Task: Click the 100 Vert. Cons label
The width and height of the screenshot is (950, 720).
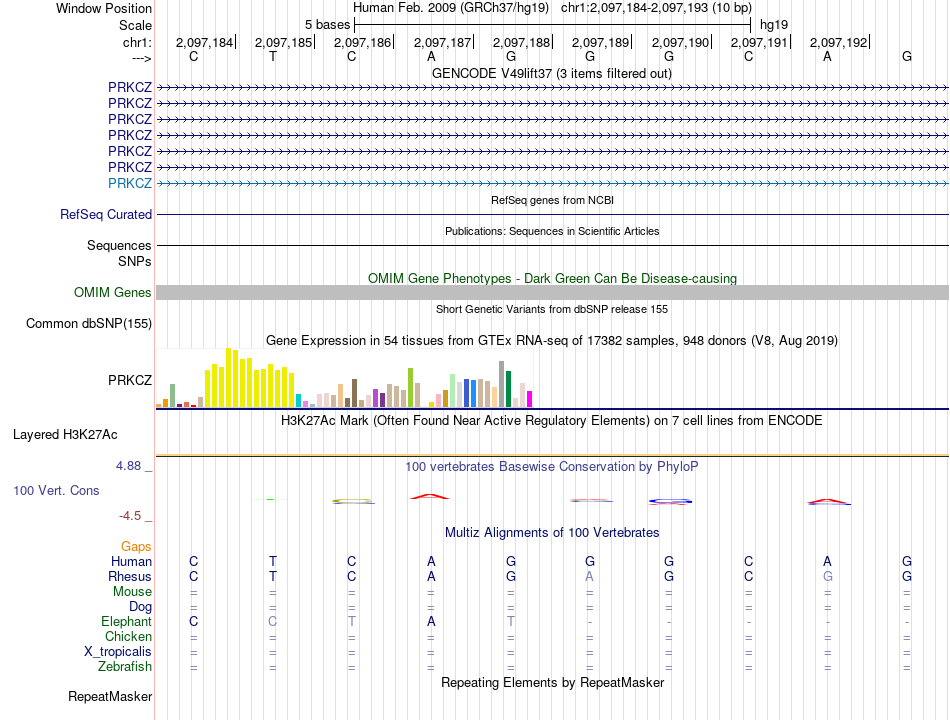Action: tap(56, 490)
